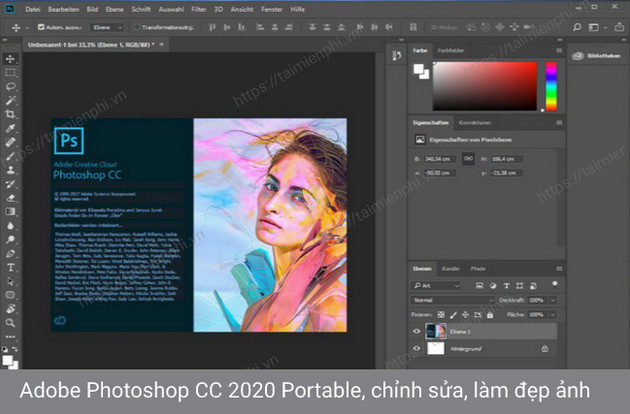Click the search magnifier in options bar

coord(577,27)
